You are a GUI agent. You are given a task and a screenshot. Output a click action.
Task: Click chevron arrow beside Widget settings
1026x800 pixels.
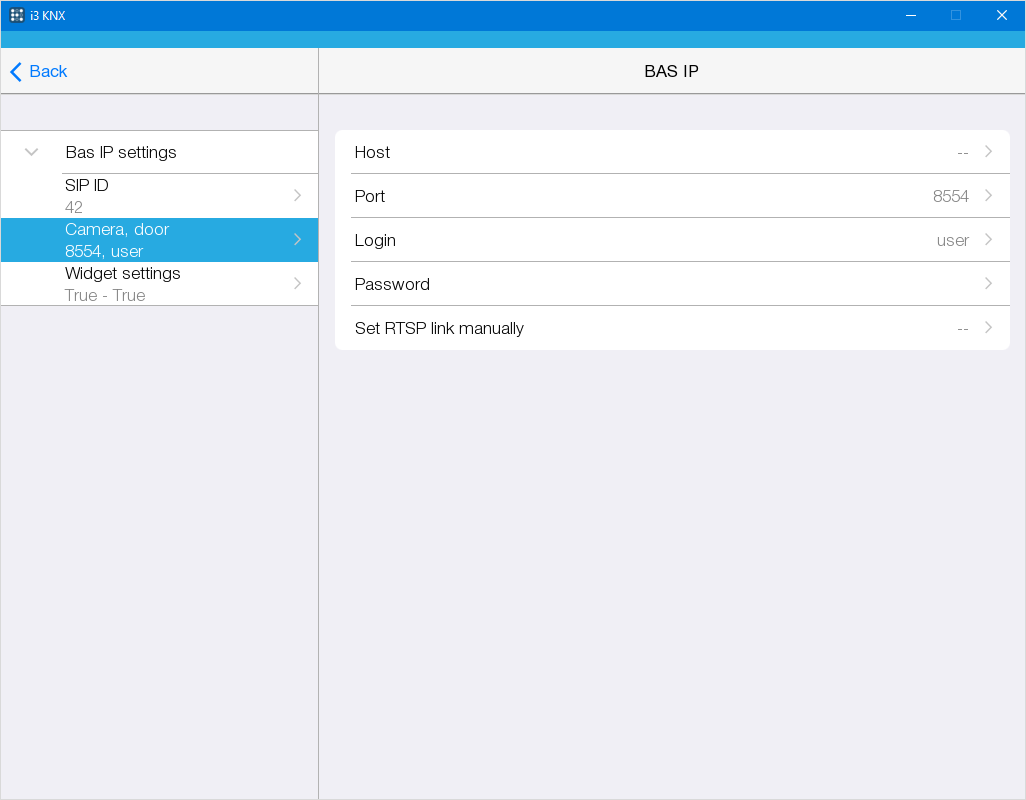[x=297, y=284]
